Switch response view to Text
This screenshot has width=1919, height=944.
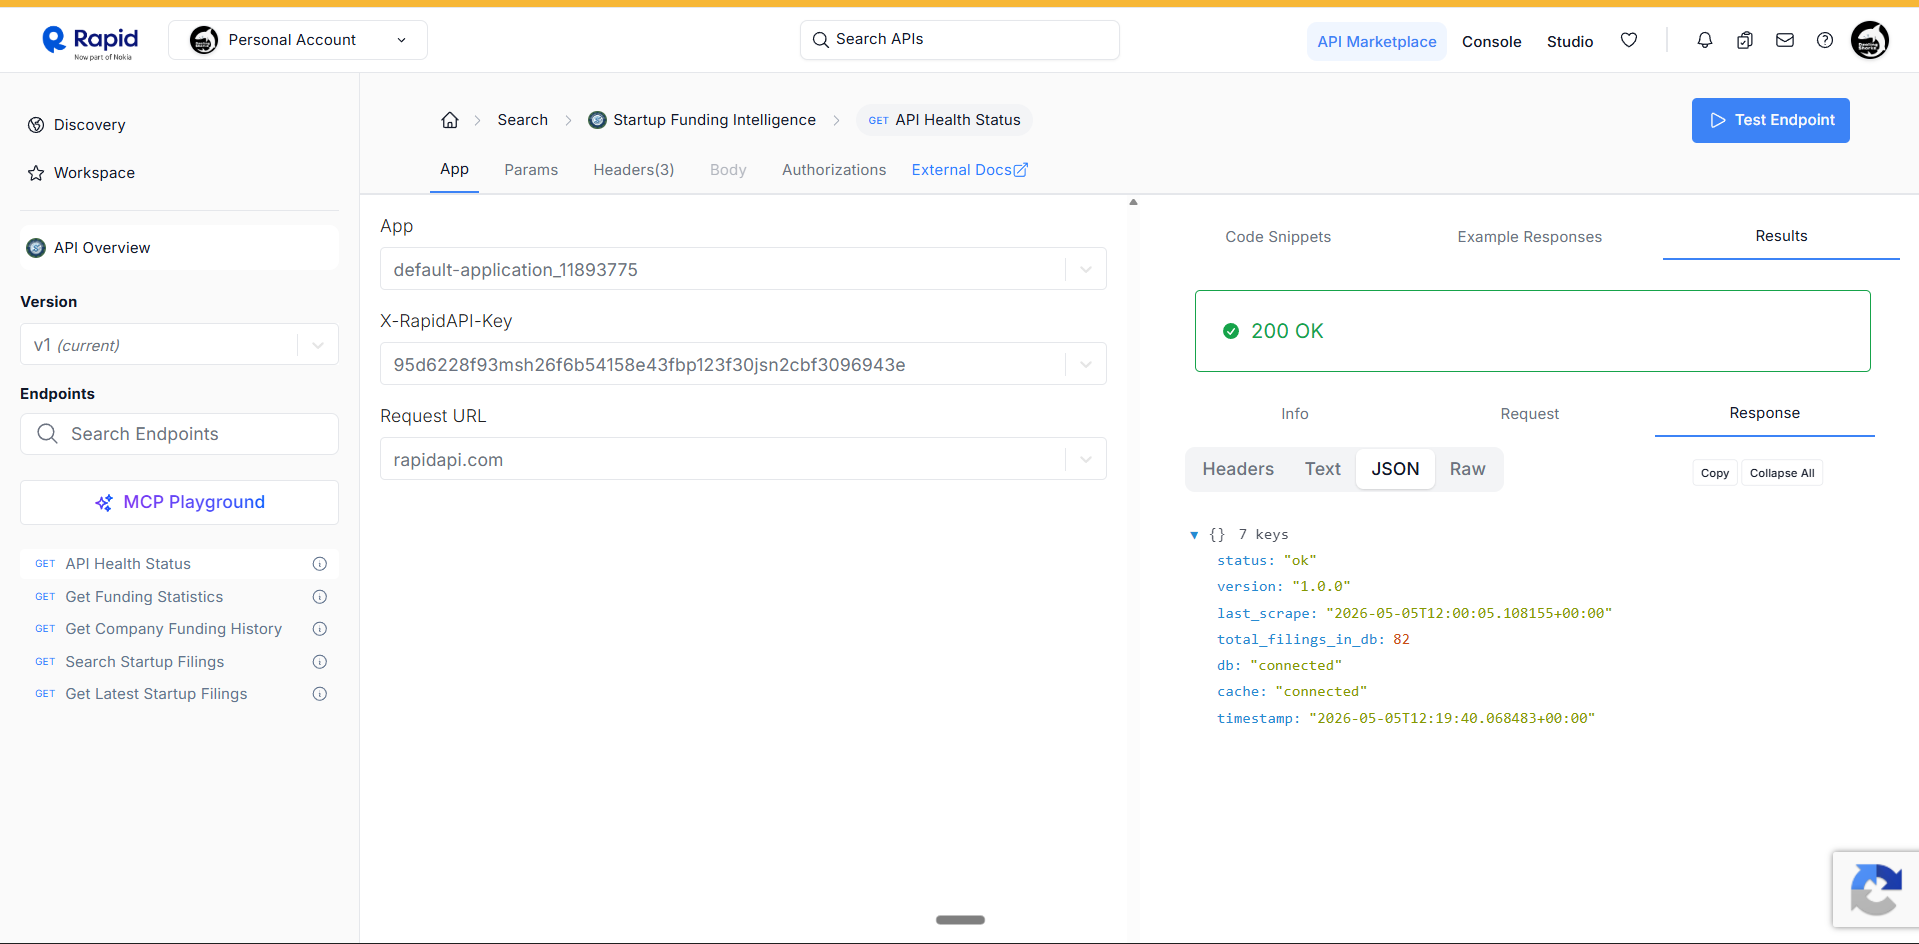click(x=1323, y=469)
